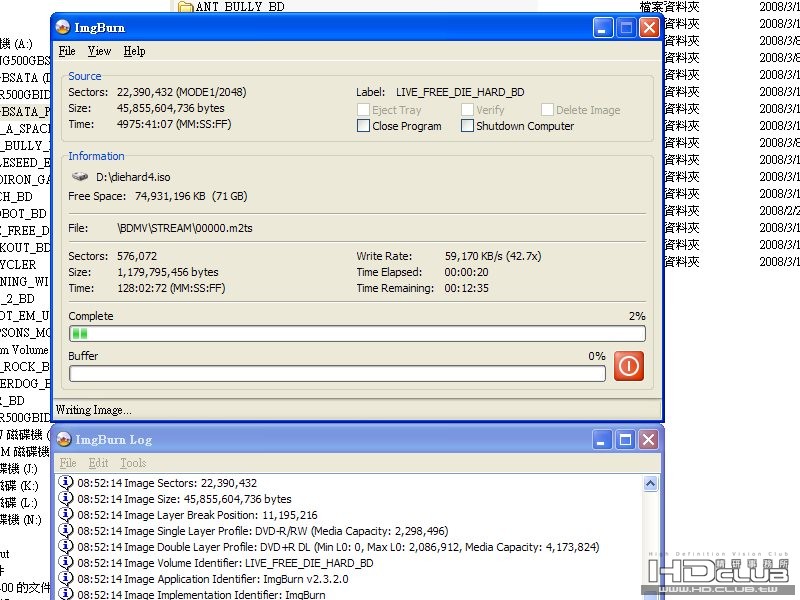
Task: Select the (J:) drive in Explorer tree
Action: (19, 468)
